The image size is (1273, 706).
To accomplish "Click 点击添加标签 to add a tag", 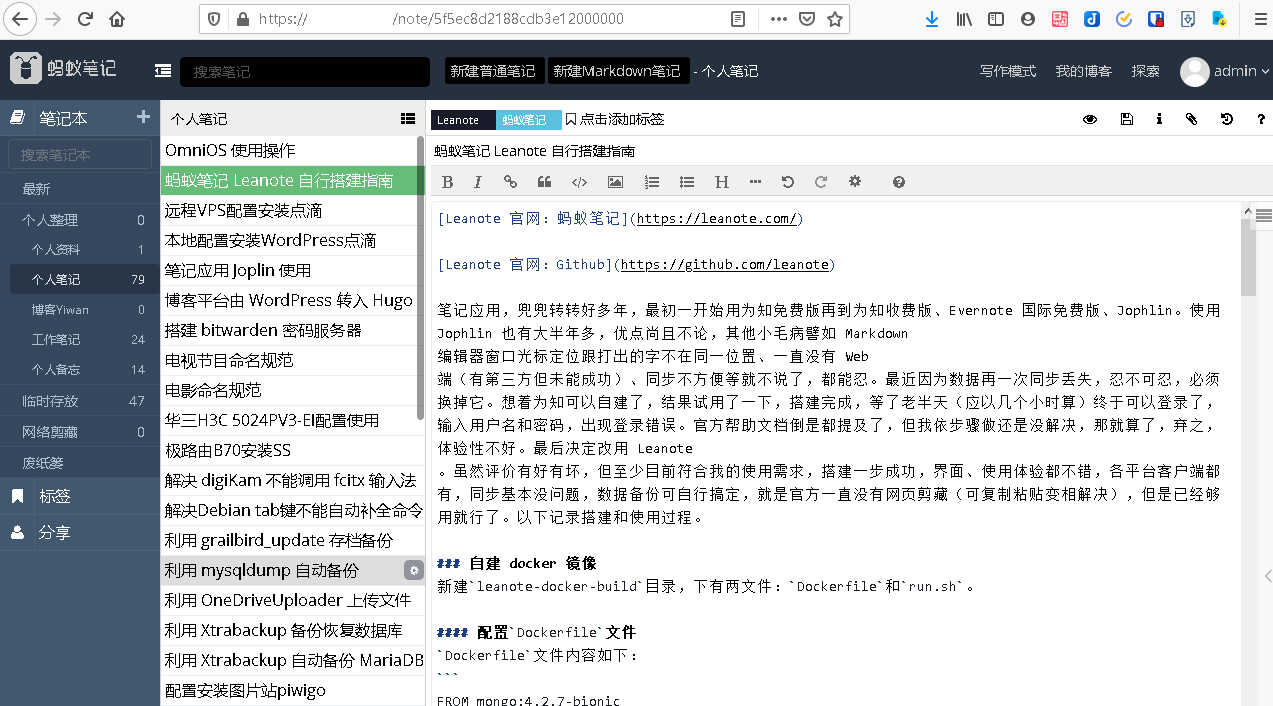I will 615,119.
